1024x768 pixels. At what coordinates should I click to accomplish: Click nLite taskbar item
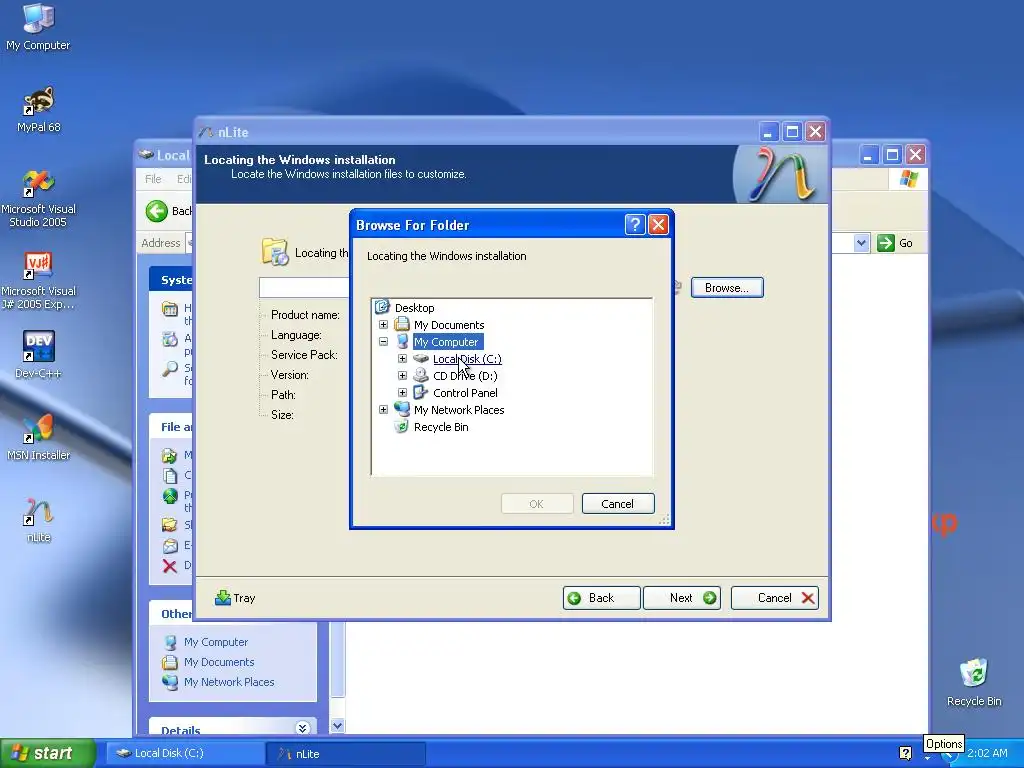[345, 753]
